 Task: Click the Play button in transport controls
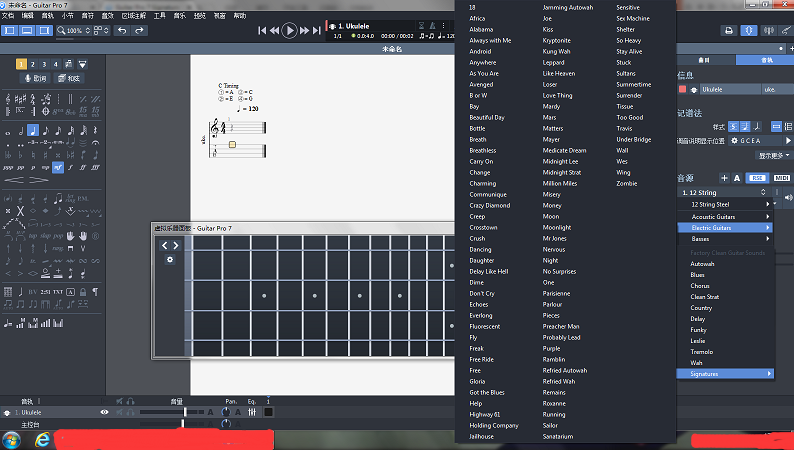[x=290, y=31]
